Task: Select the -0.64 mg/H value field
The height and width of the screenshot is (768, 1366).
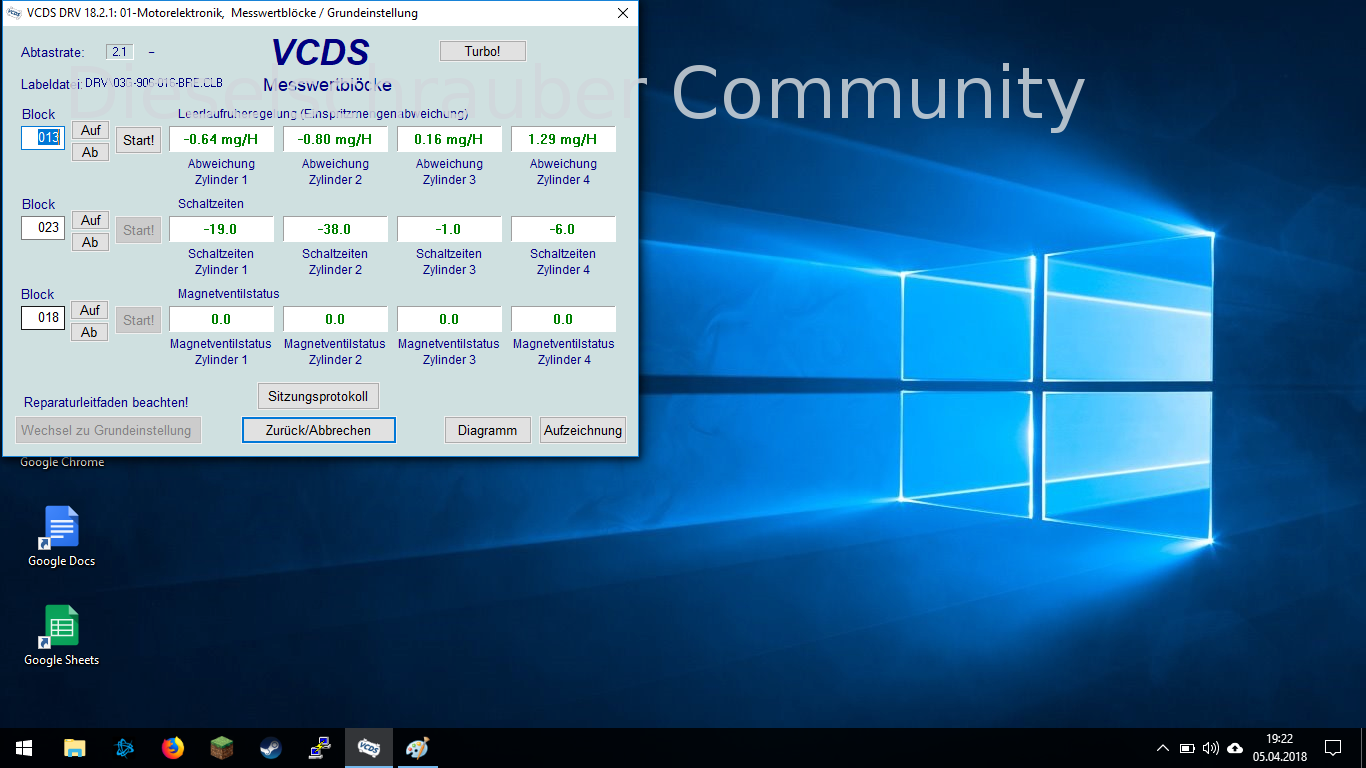Action: click(x=221, y=139)
